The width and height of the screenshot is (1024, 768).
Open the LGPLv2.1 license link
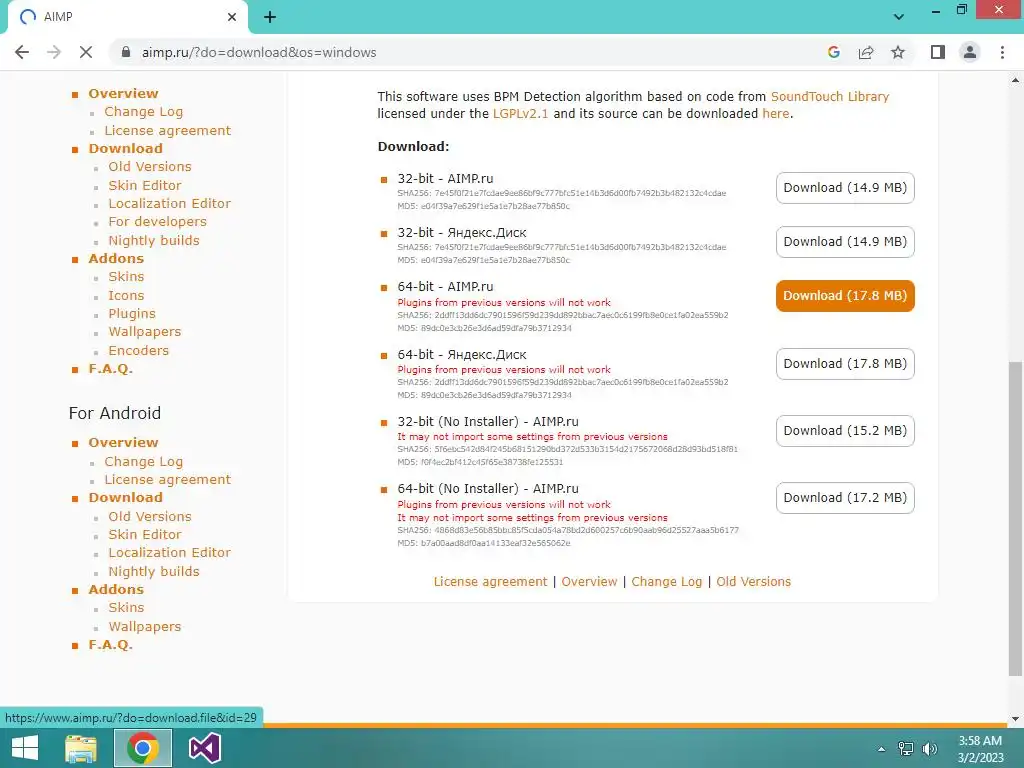(520, 114)
